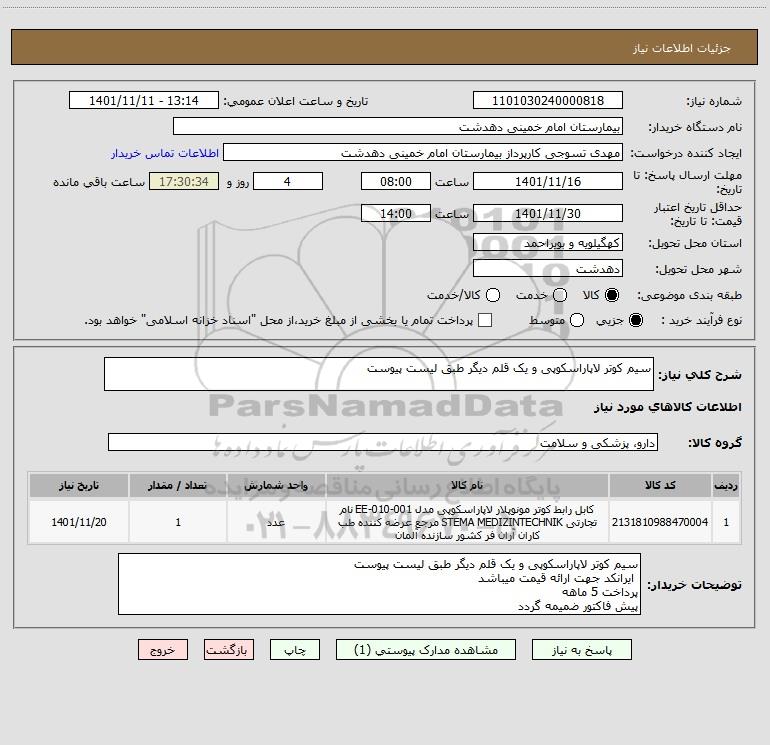The image size is (770, 745).
Task: Click the واحد شمارش column header
Action: (x=276, y=485)
